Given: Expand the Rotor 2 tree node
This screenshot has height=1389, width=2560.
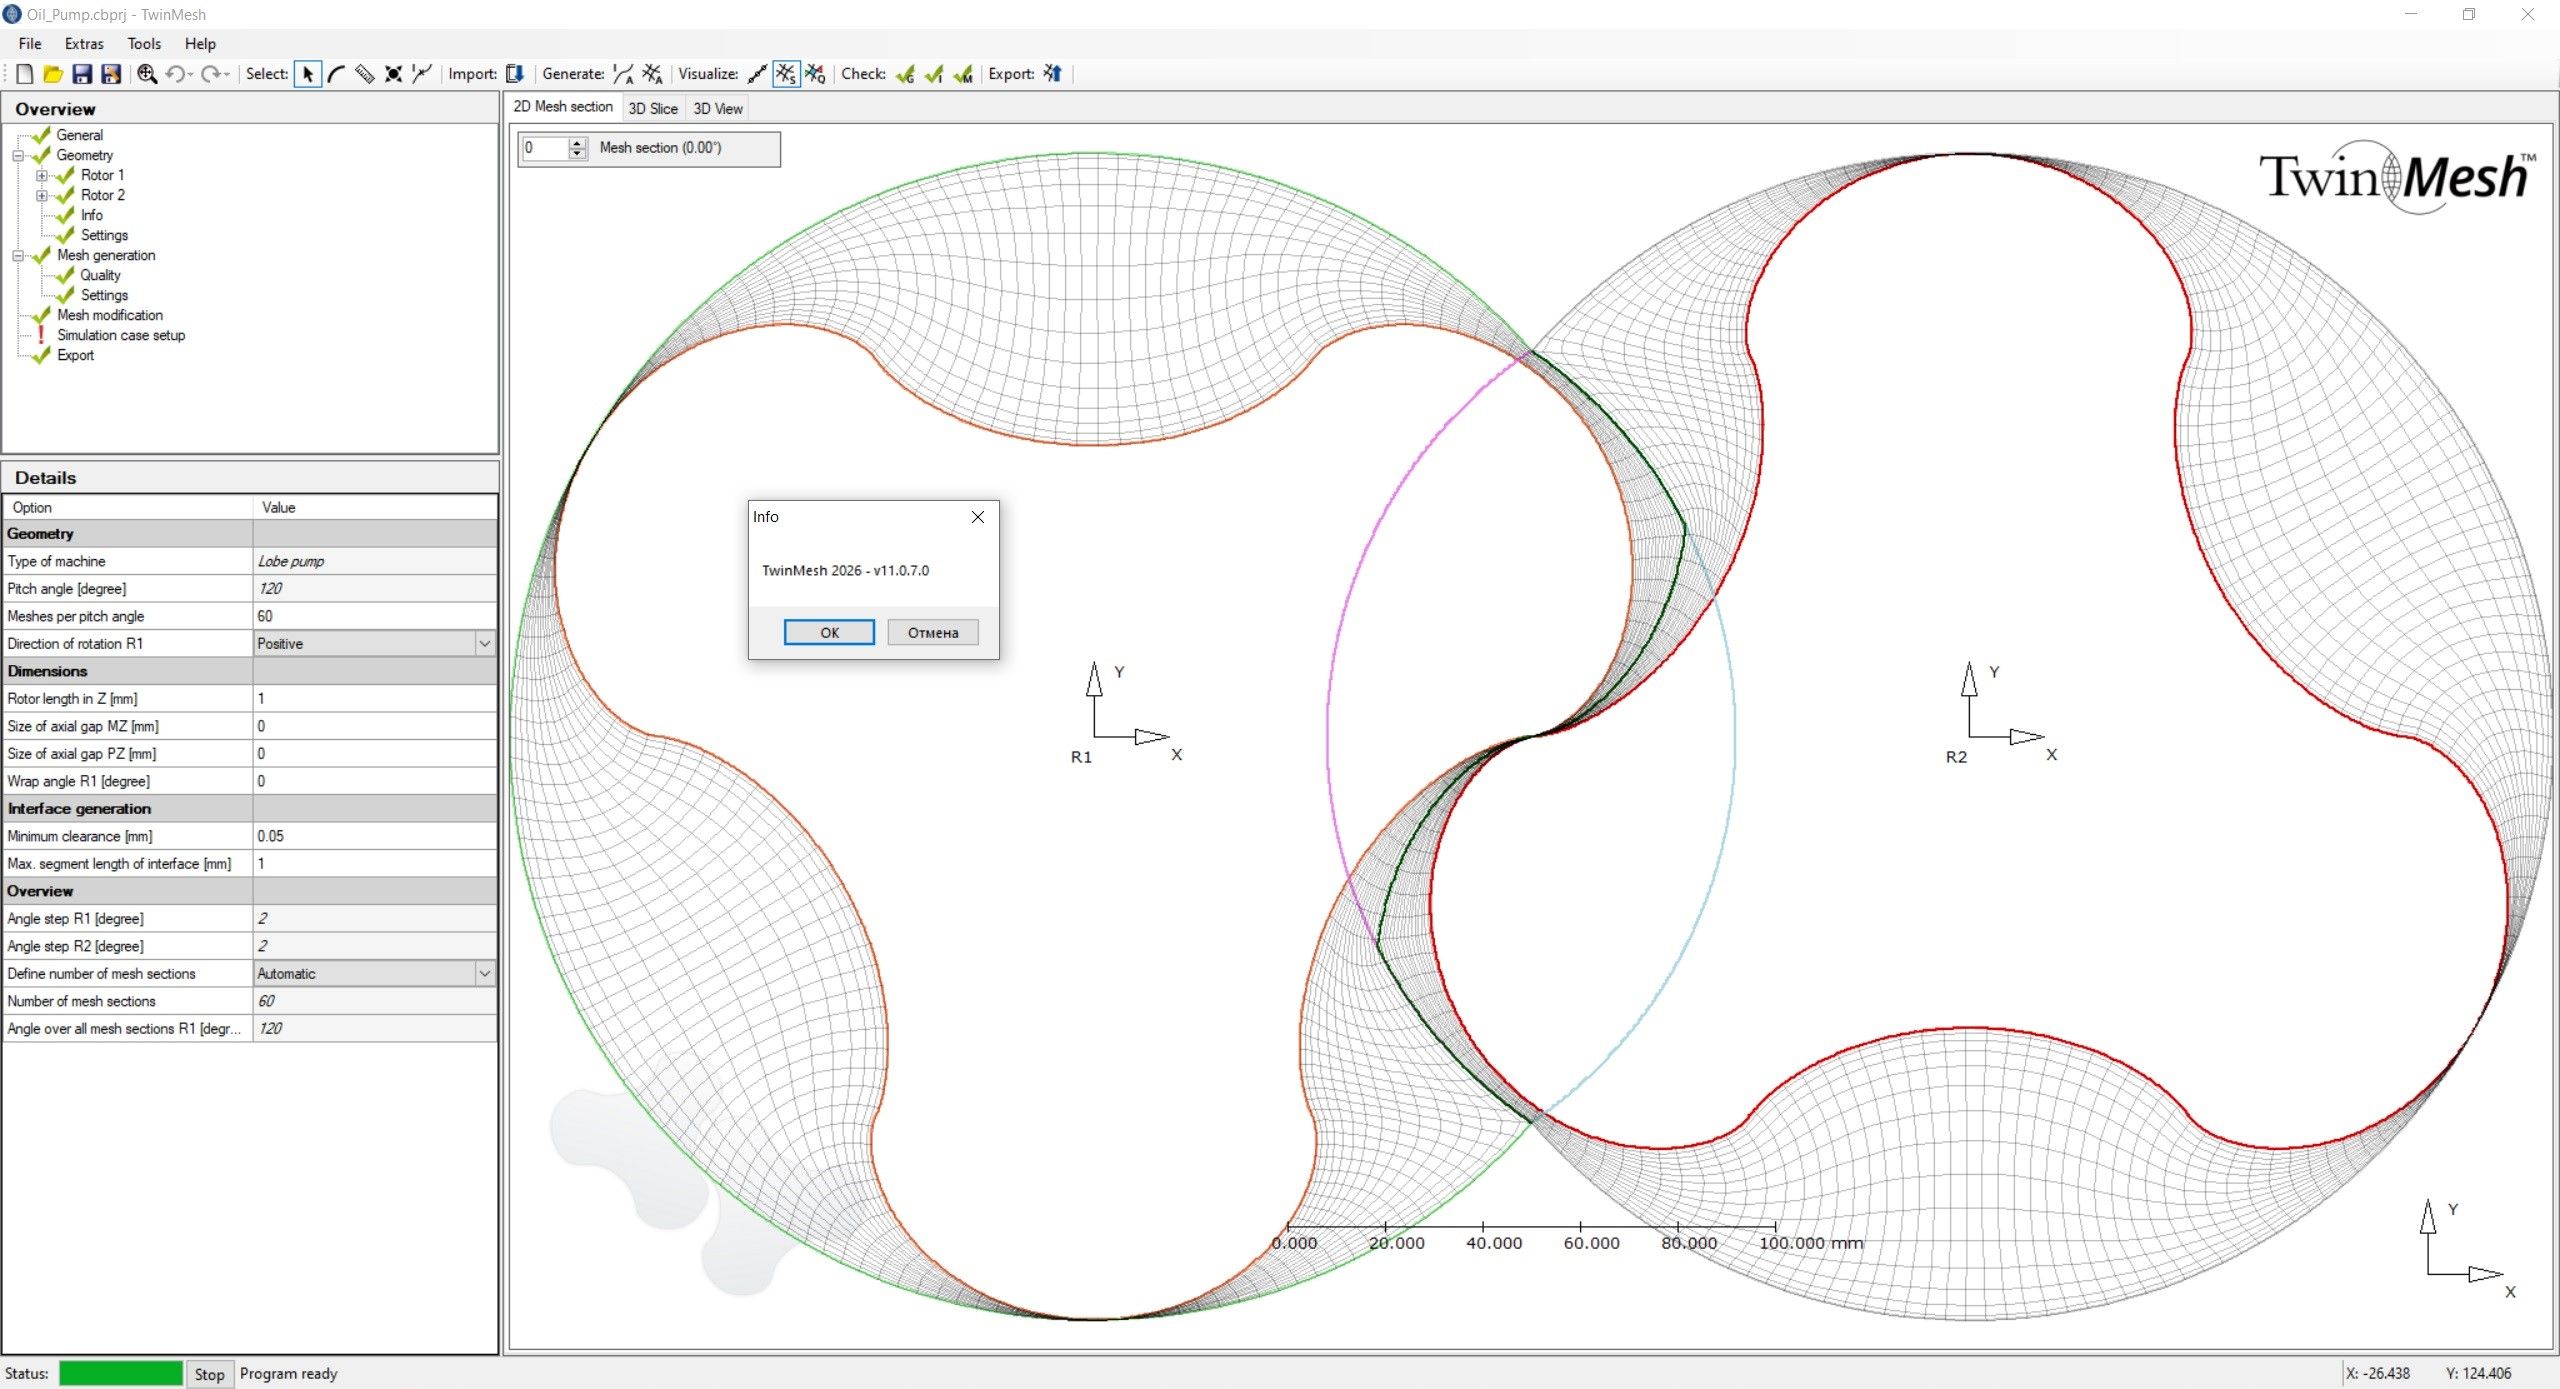Looking at the screenshot, I should (42, 196).
